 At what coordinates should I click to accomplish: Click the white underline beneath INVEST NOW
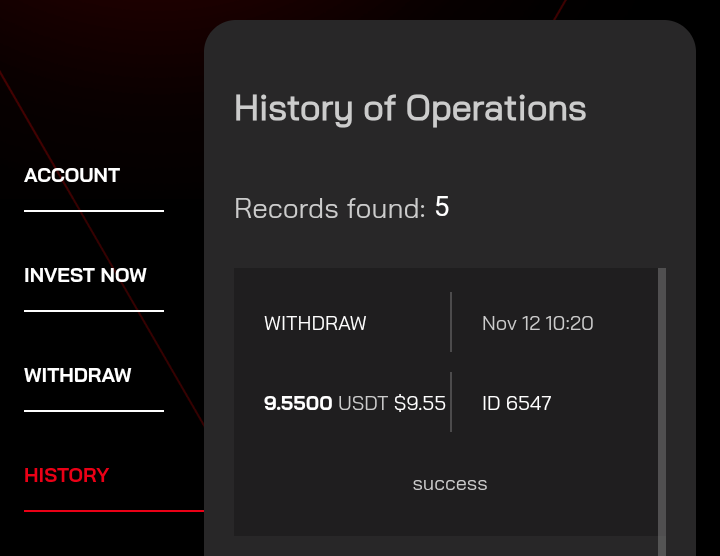(94, 311)
